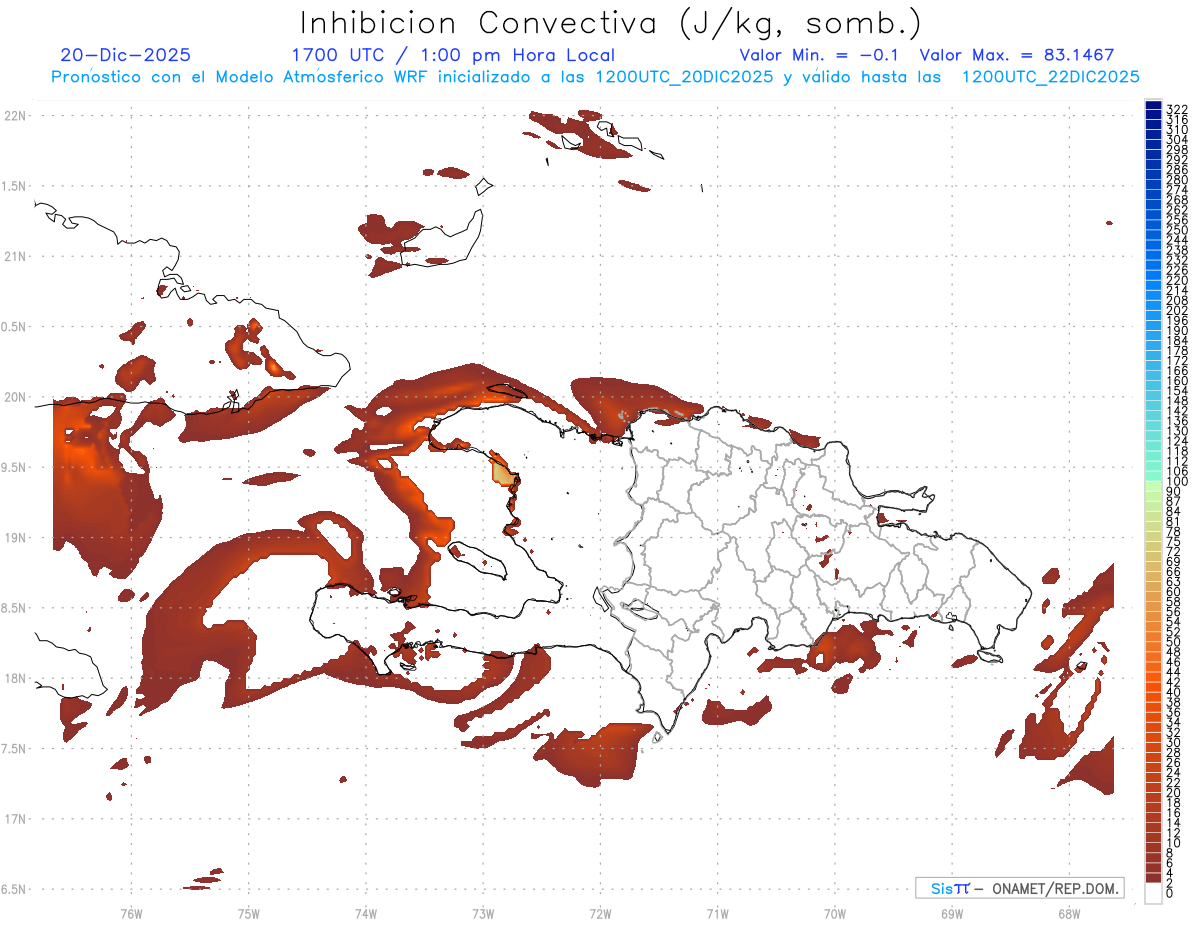Click the "73W" longitude label

tap(483, 913)
